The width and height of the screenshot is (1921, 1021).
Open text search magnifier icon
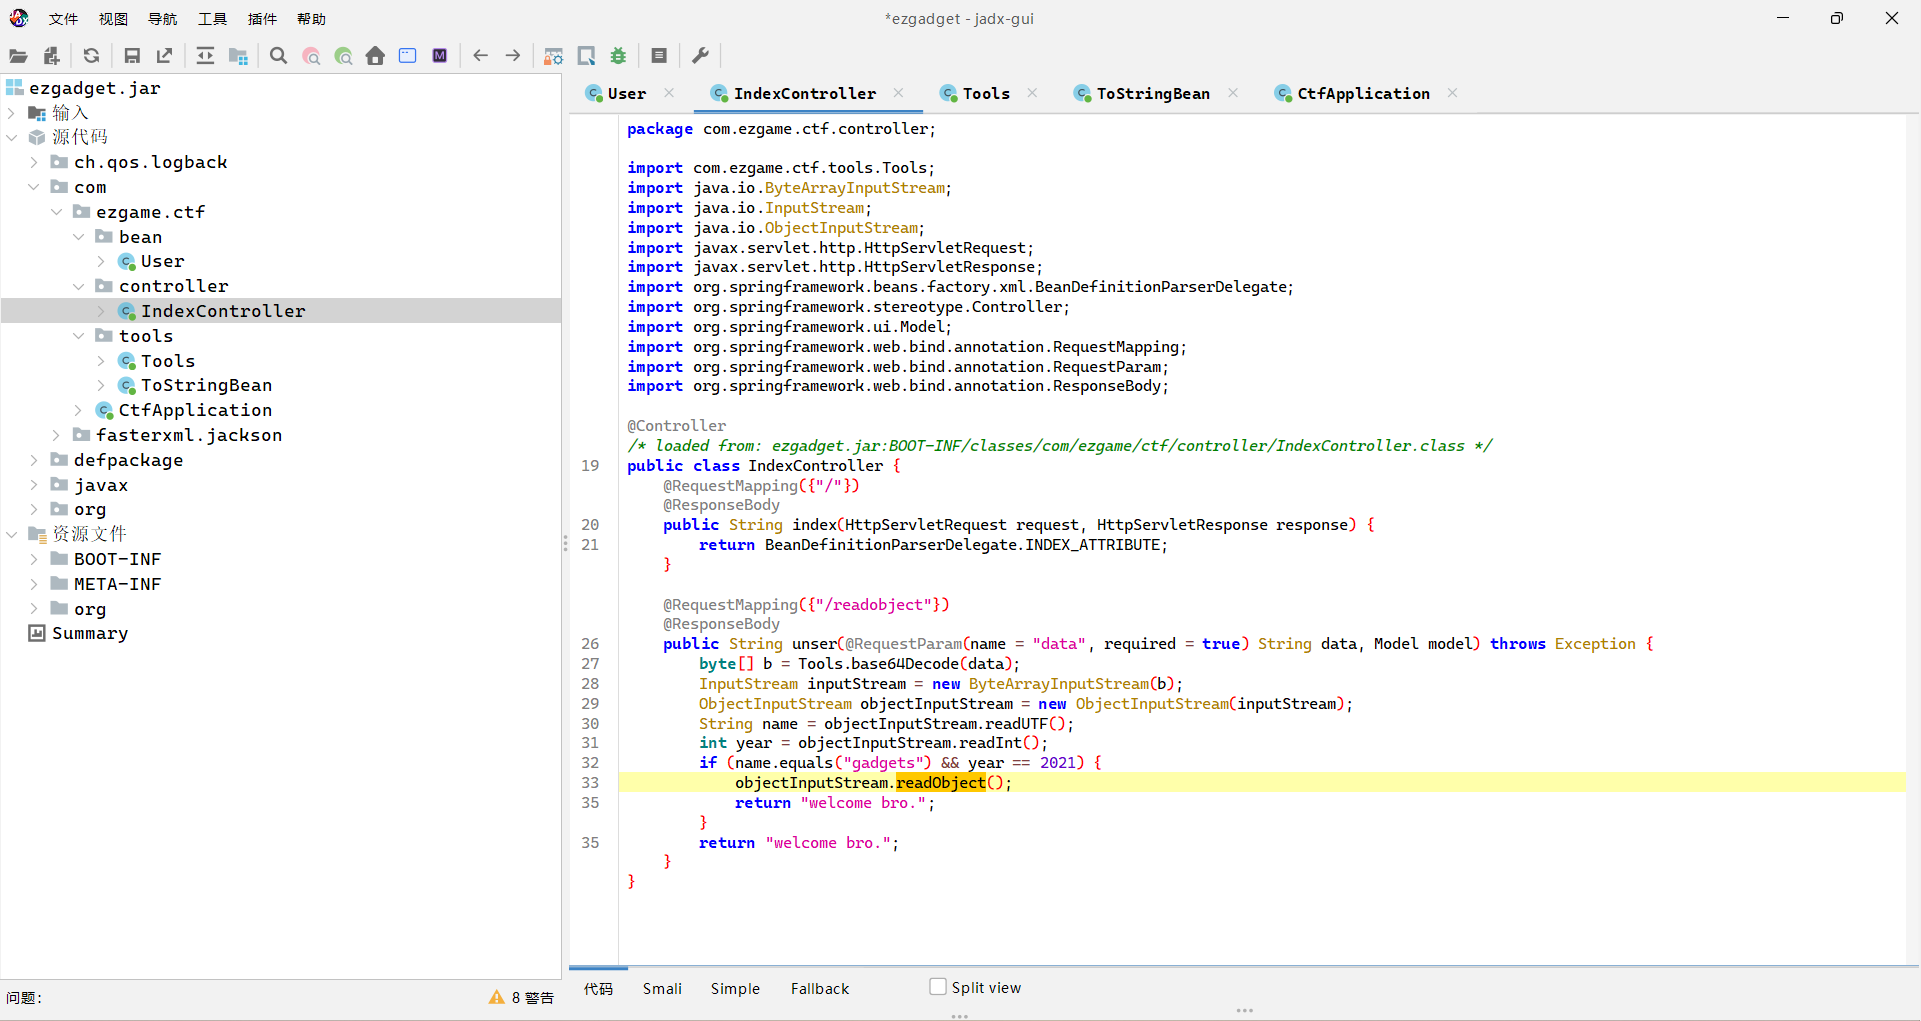pyautogui.click(x=279, y=56)
